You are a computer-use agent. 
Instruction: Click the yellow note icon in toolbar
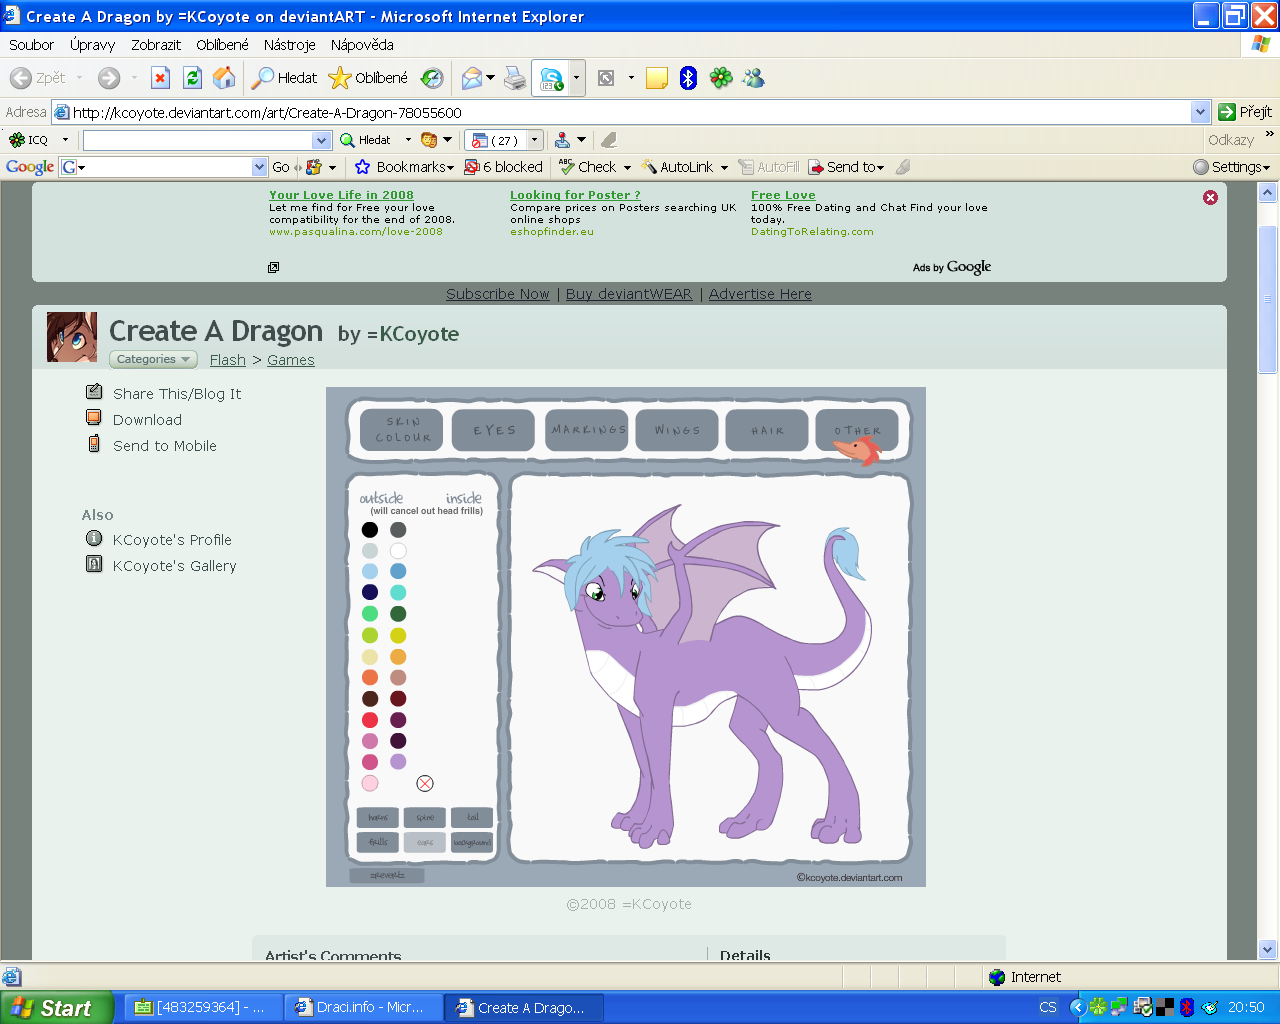[657, 78]
